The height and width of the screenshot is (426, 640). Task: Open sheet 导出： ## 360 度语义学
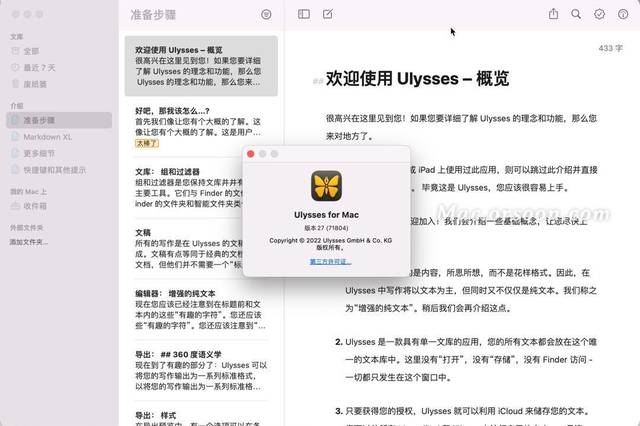click(201, 370)
